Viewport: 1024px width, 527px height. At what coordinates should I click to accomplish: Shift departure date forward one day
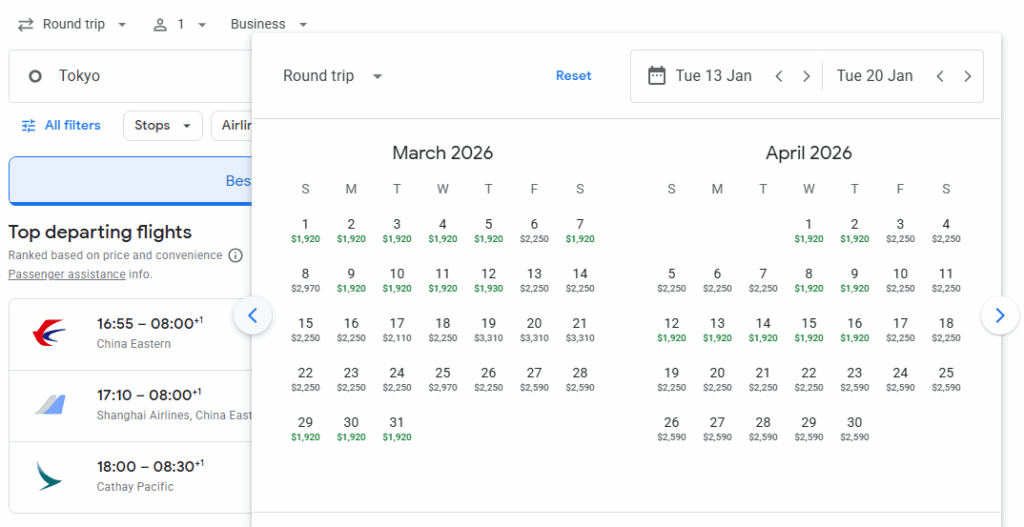806,76
